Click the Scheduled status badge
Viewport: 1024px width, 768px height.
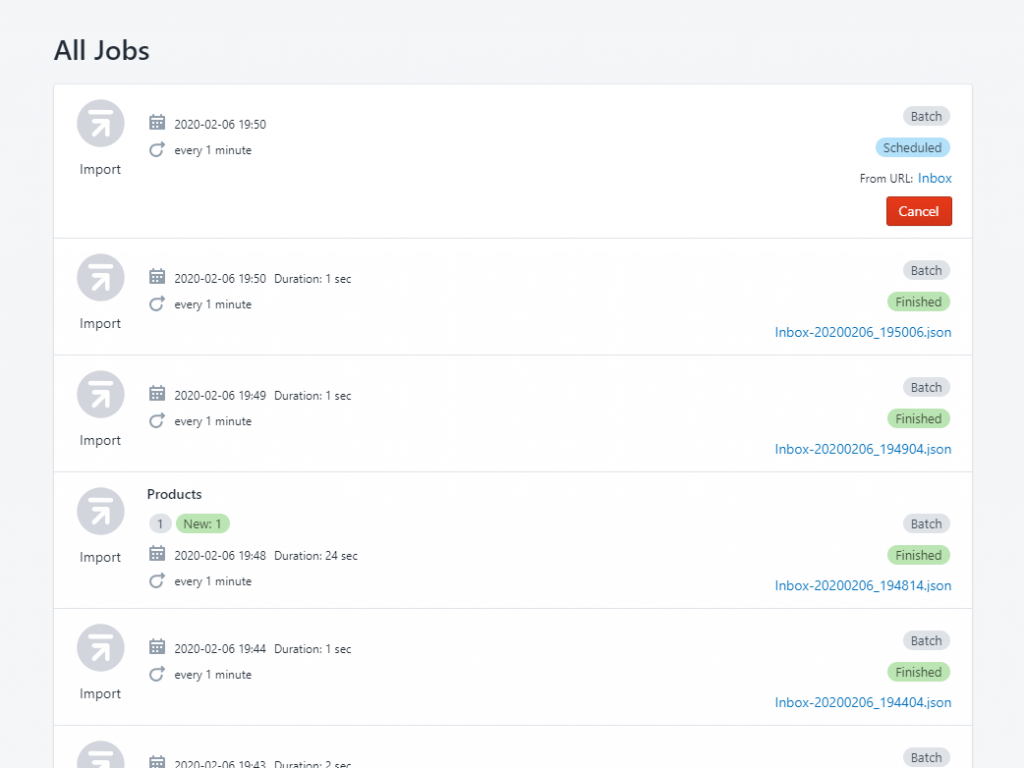click(x=912, y=147)
